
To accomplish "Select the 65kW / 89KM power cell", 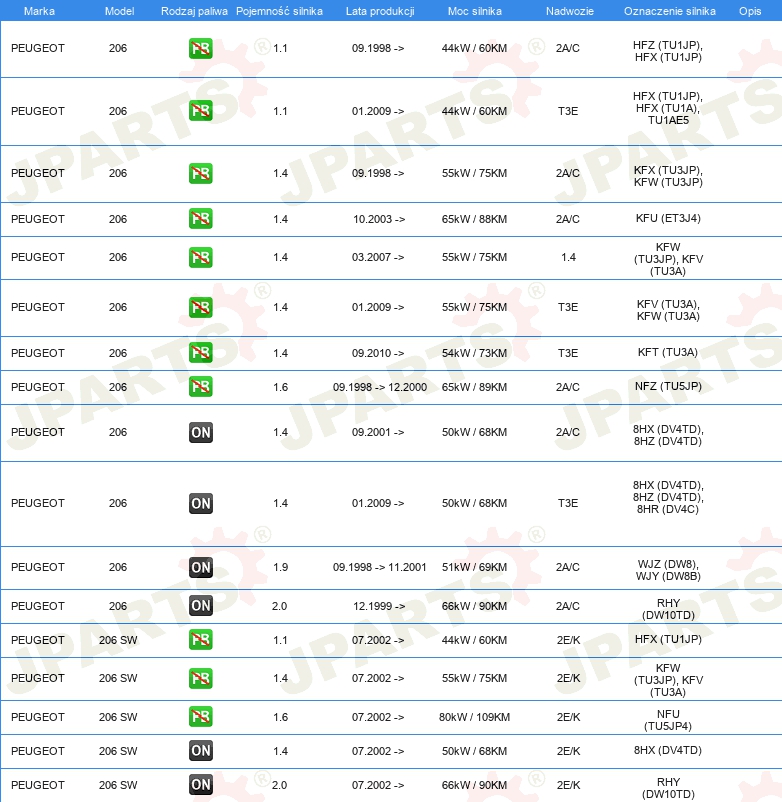I will pos(475,387).
